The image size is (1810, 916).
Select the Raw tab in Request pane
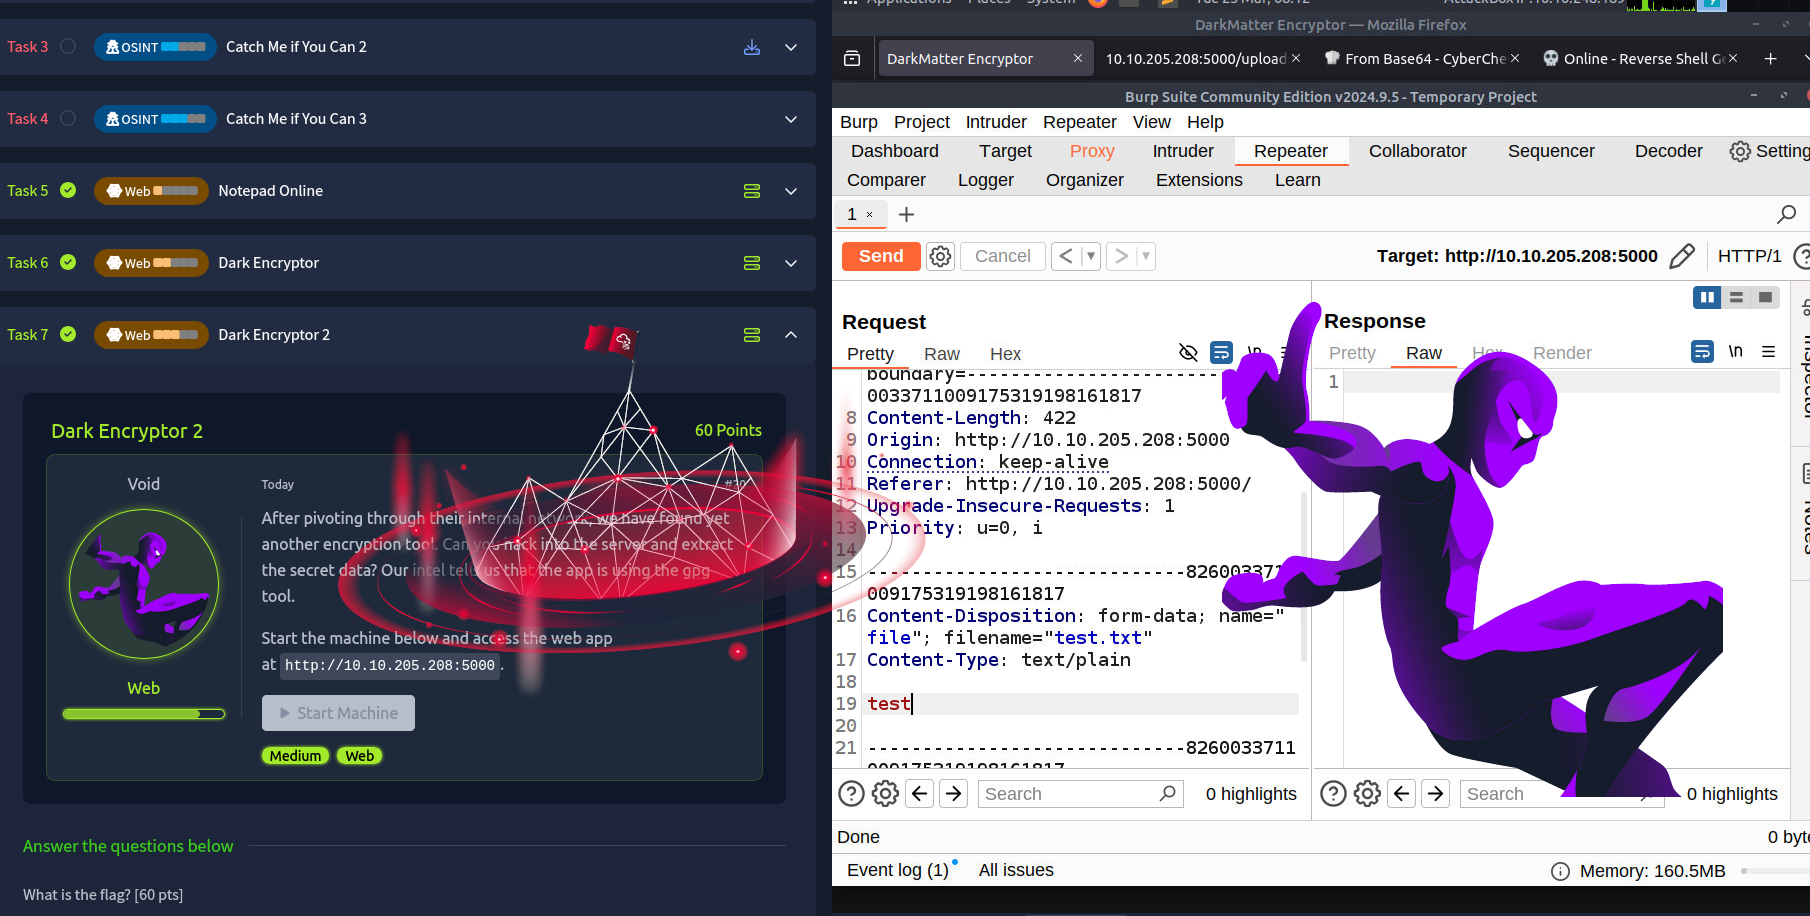941,354
